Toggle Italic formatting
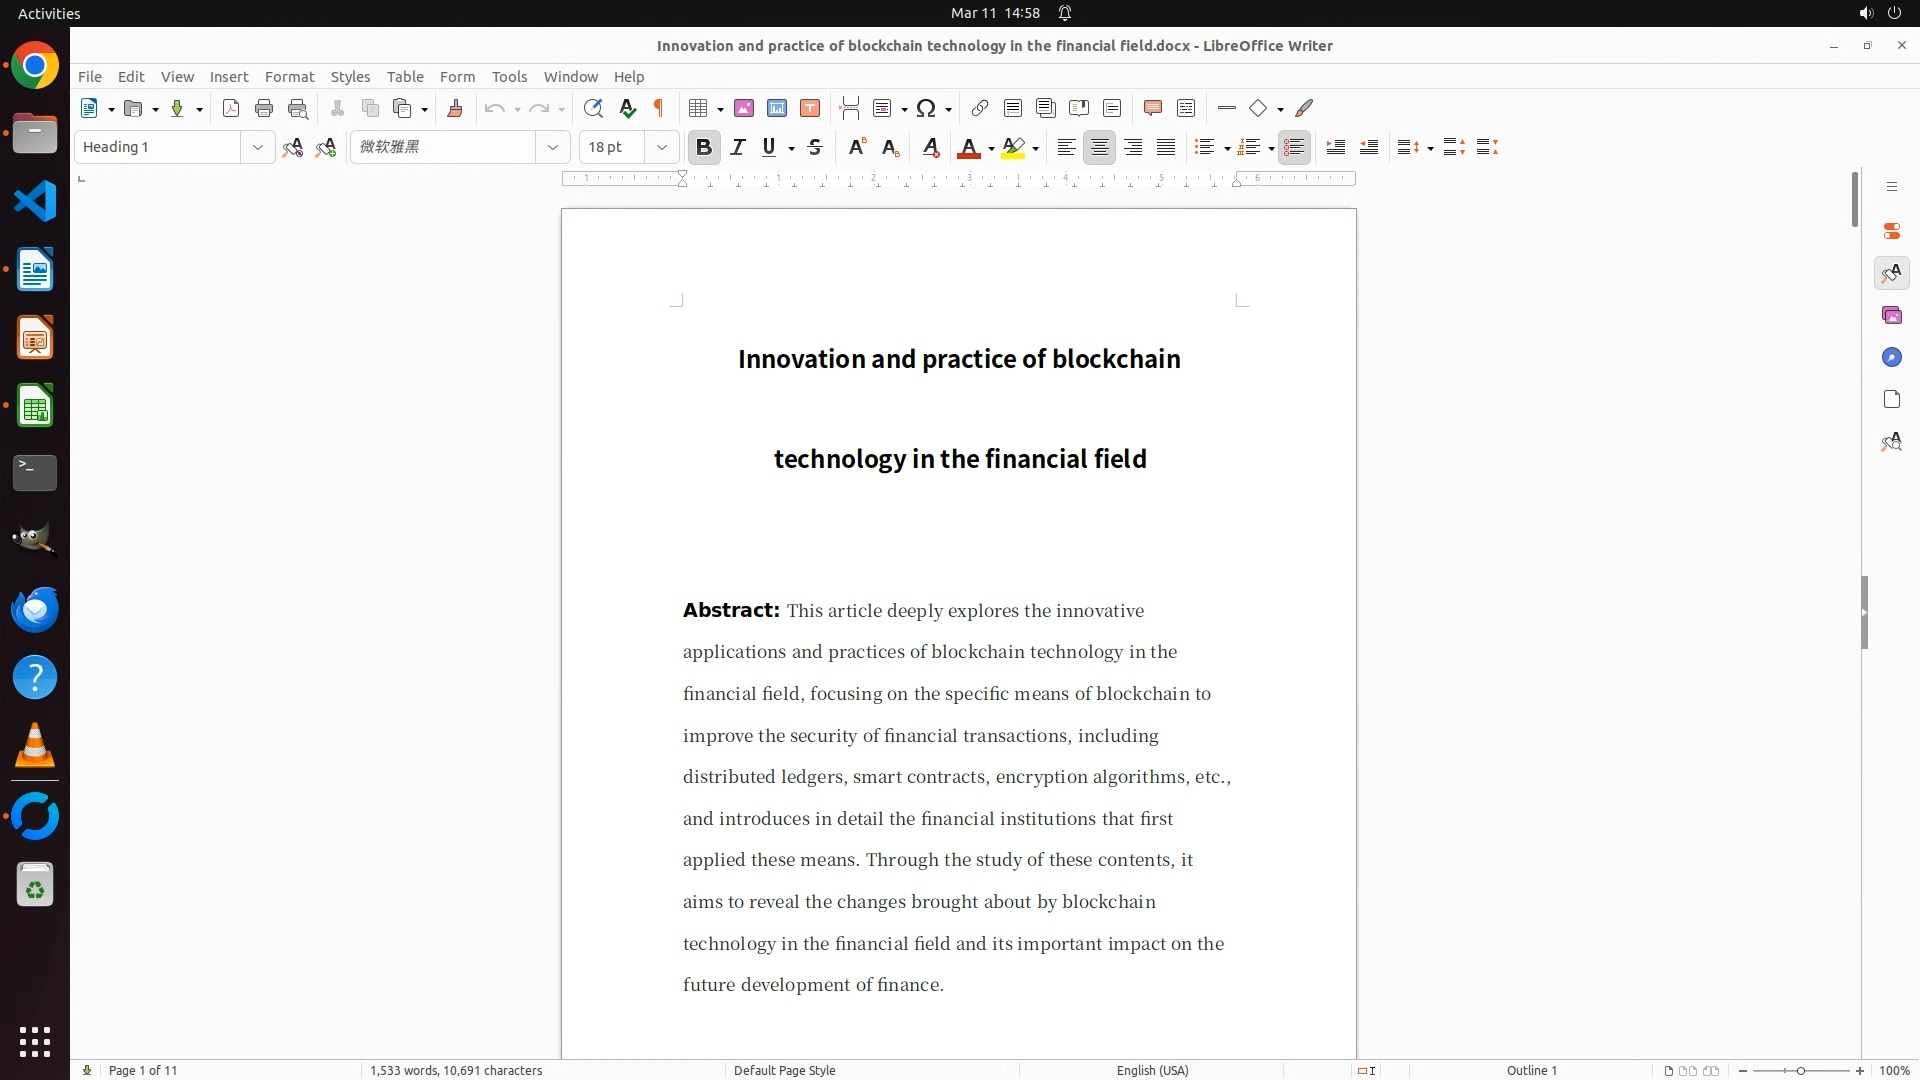 pyautogui.click(x=738, y=148)
